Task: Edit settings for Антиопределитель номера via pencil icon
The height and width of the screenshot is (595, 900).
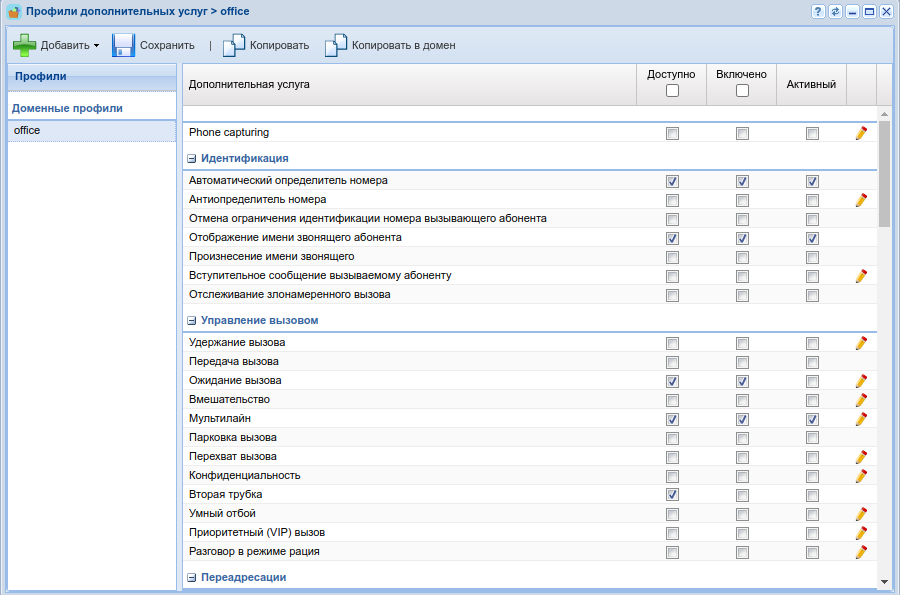Action: click(861, 200)
